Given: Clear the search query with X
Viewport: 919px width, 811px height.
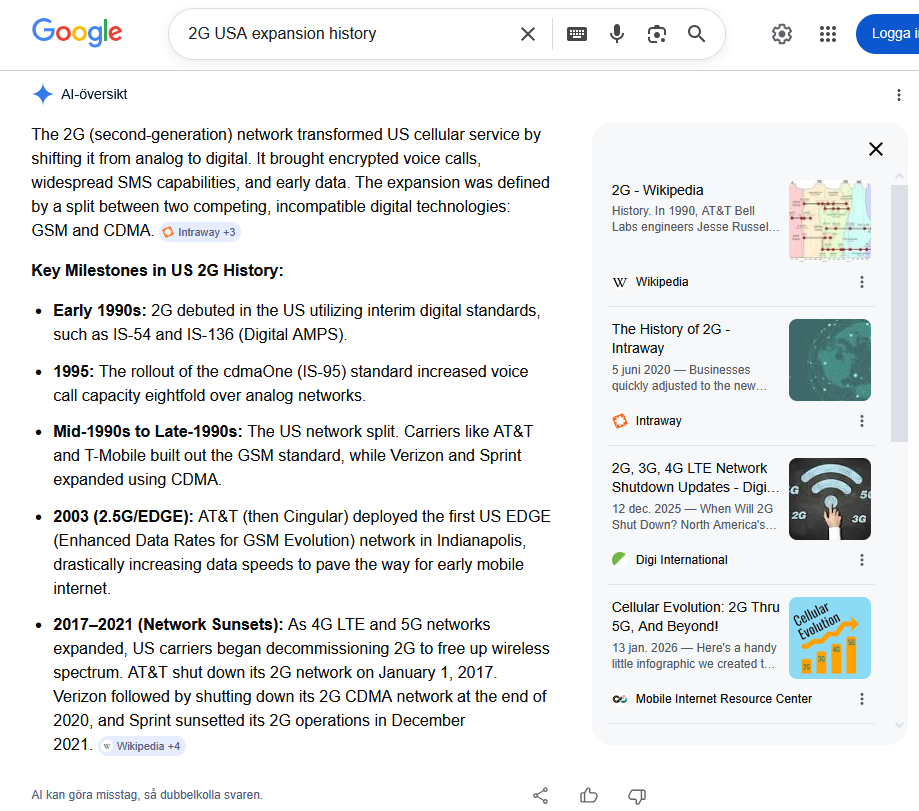Looking at the screenshot, I should 527,34.
